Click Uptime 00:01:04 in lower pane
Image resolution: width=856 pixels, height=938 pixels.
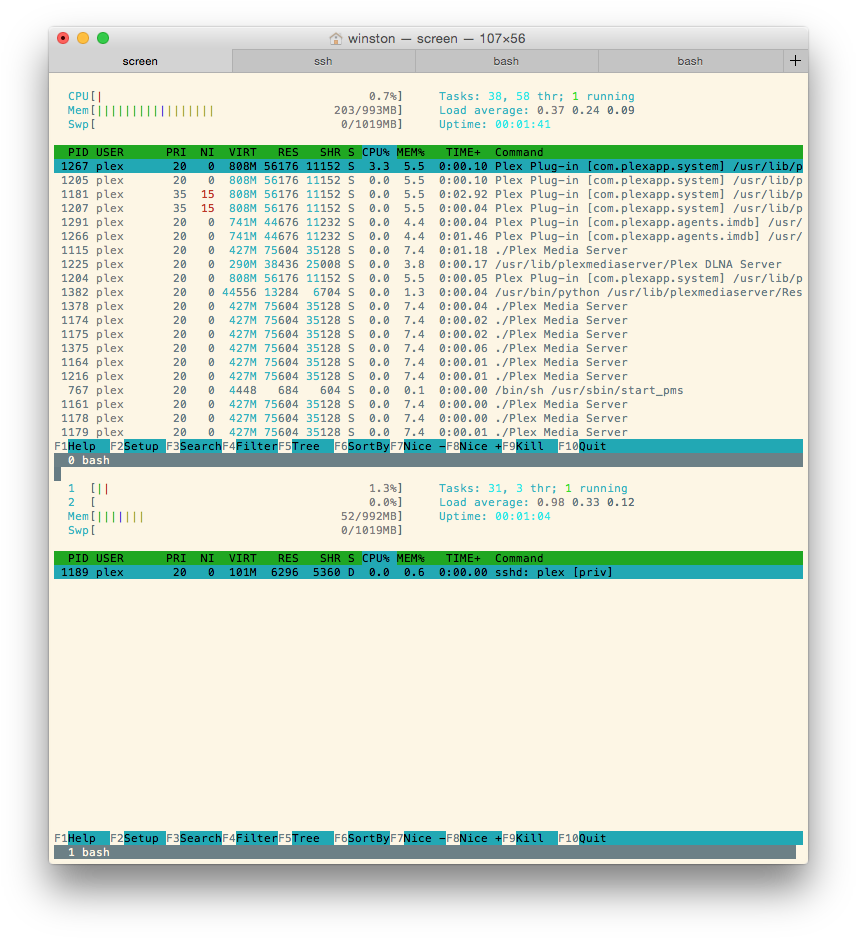click(x=495, y=516)
